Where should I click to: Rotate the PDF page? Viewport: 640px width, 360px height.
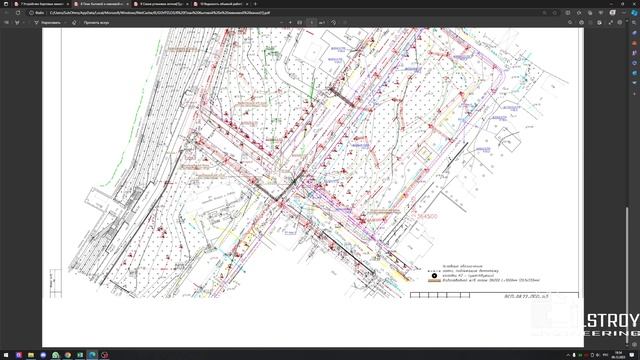(x=333, y=22)
